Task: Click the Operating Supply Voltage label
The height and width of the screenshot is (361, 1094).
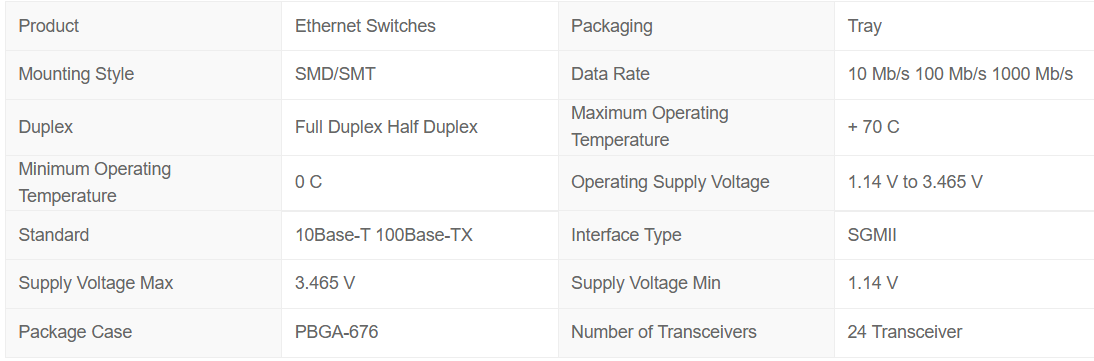Action: coord(670,182)
